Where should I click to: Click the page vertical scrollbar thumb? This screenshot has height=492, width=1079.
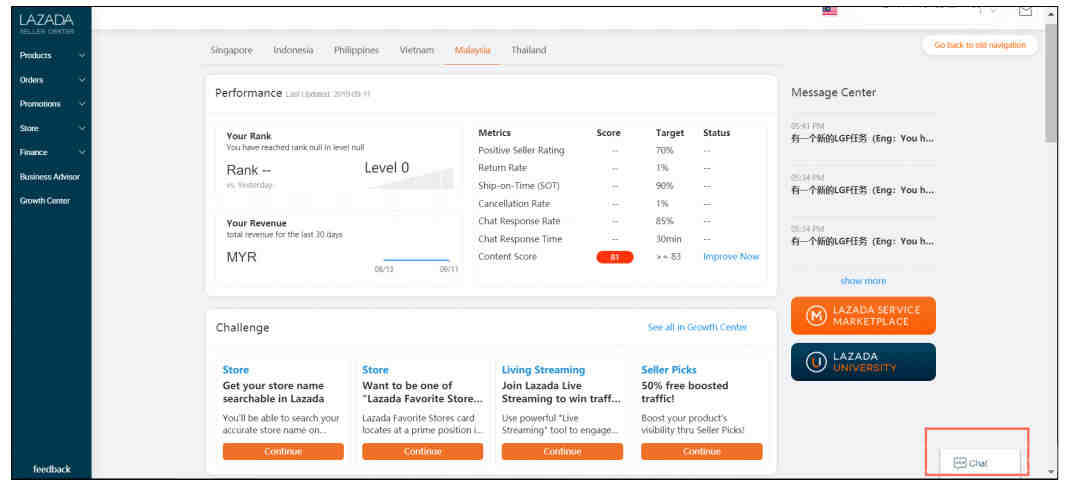[x=1051, y=84]
